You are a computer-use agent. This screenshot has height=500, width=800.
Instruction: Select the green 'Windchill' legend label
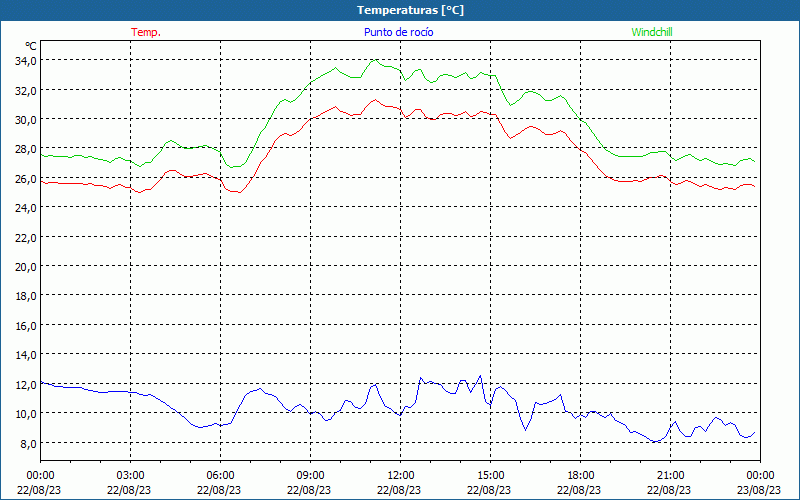(652, 32)
